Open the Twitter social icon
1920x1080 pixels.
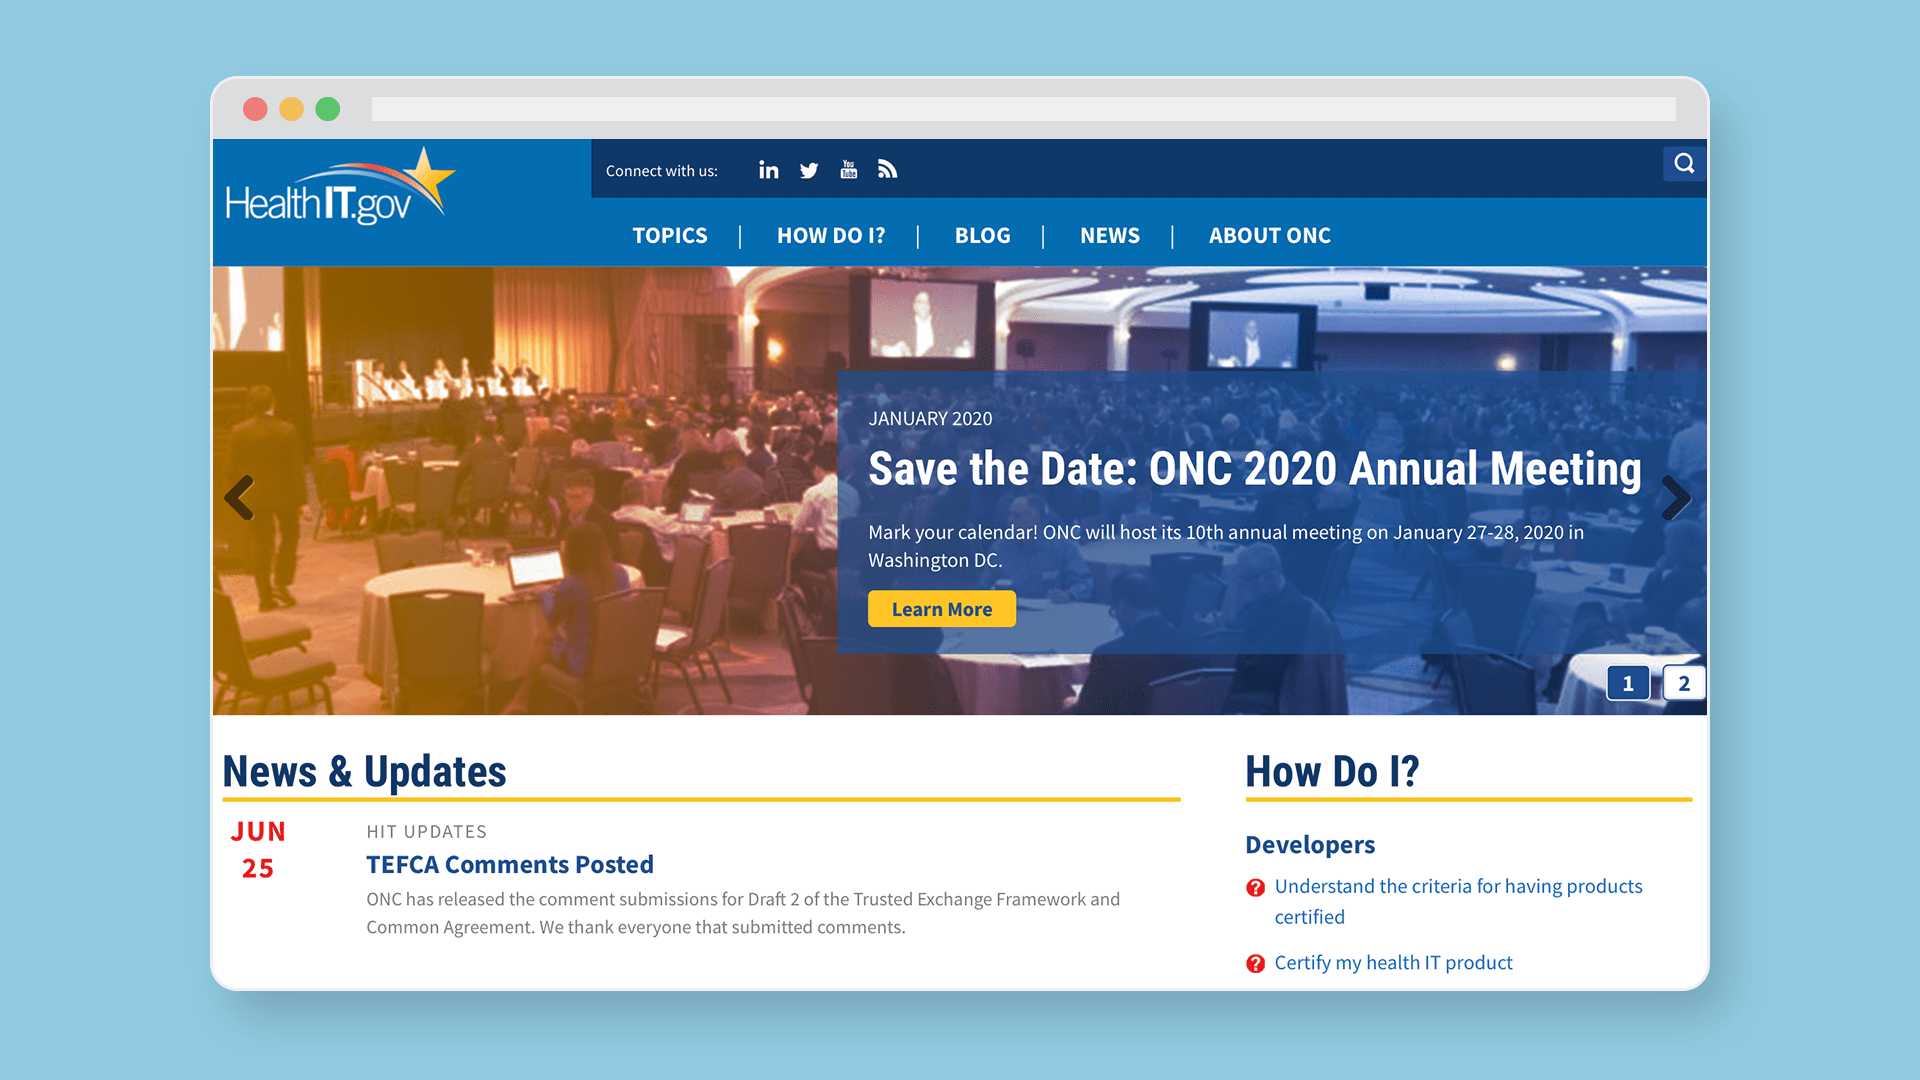tap(809, 171)
